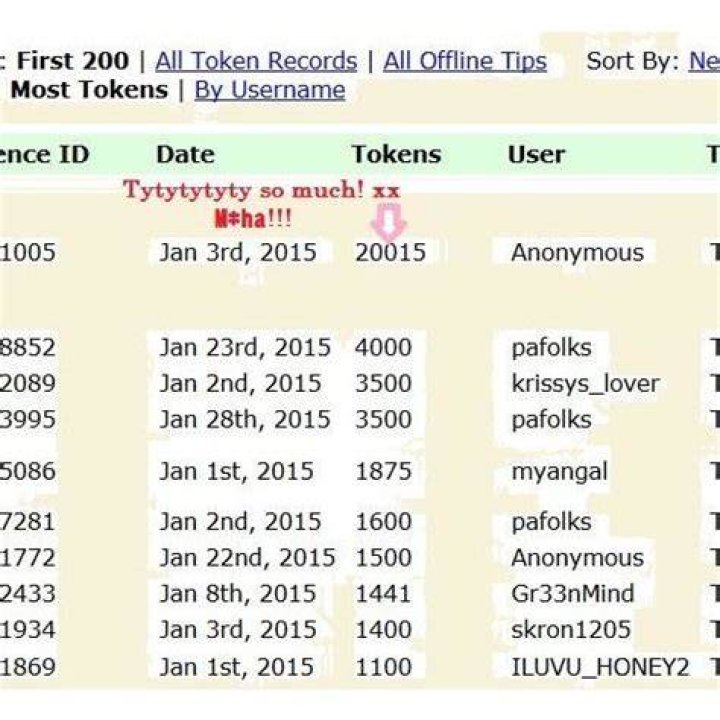Click user krissys_lover
Viewport: 720px width, 720px height.
tap(585, 384)
